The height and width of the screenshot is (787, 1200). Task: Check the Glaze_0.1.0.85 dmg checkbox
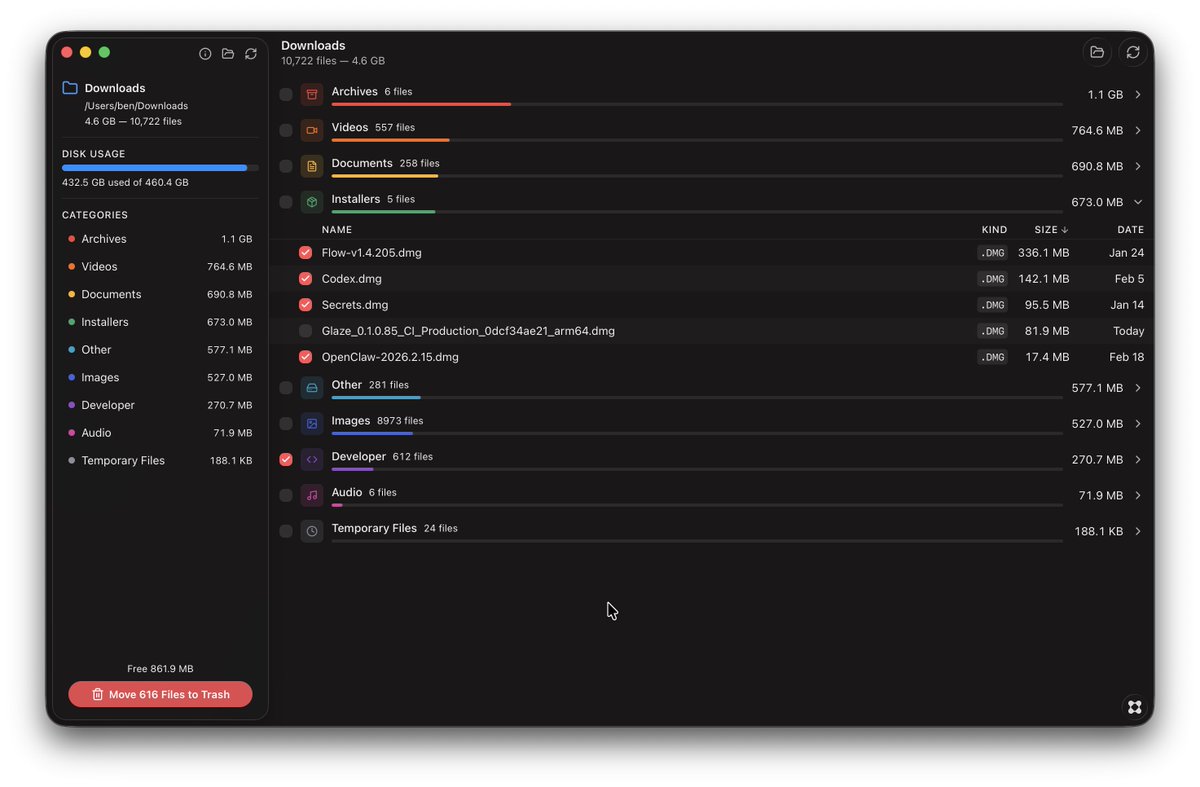(x=306, y=331)
